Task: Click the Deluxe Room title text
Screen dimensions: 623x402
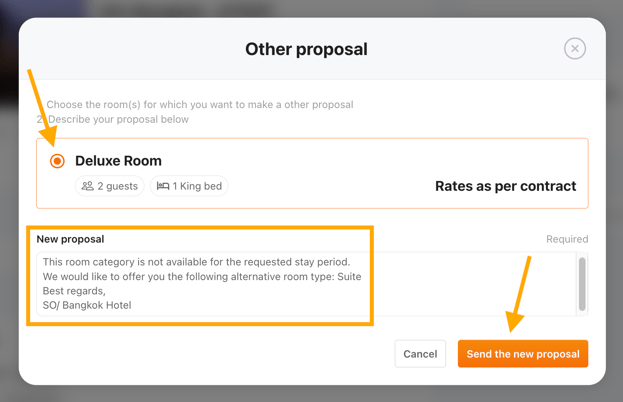Action: click(118, 161)
